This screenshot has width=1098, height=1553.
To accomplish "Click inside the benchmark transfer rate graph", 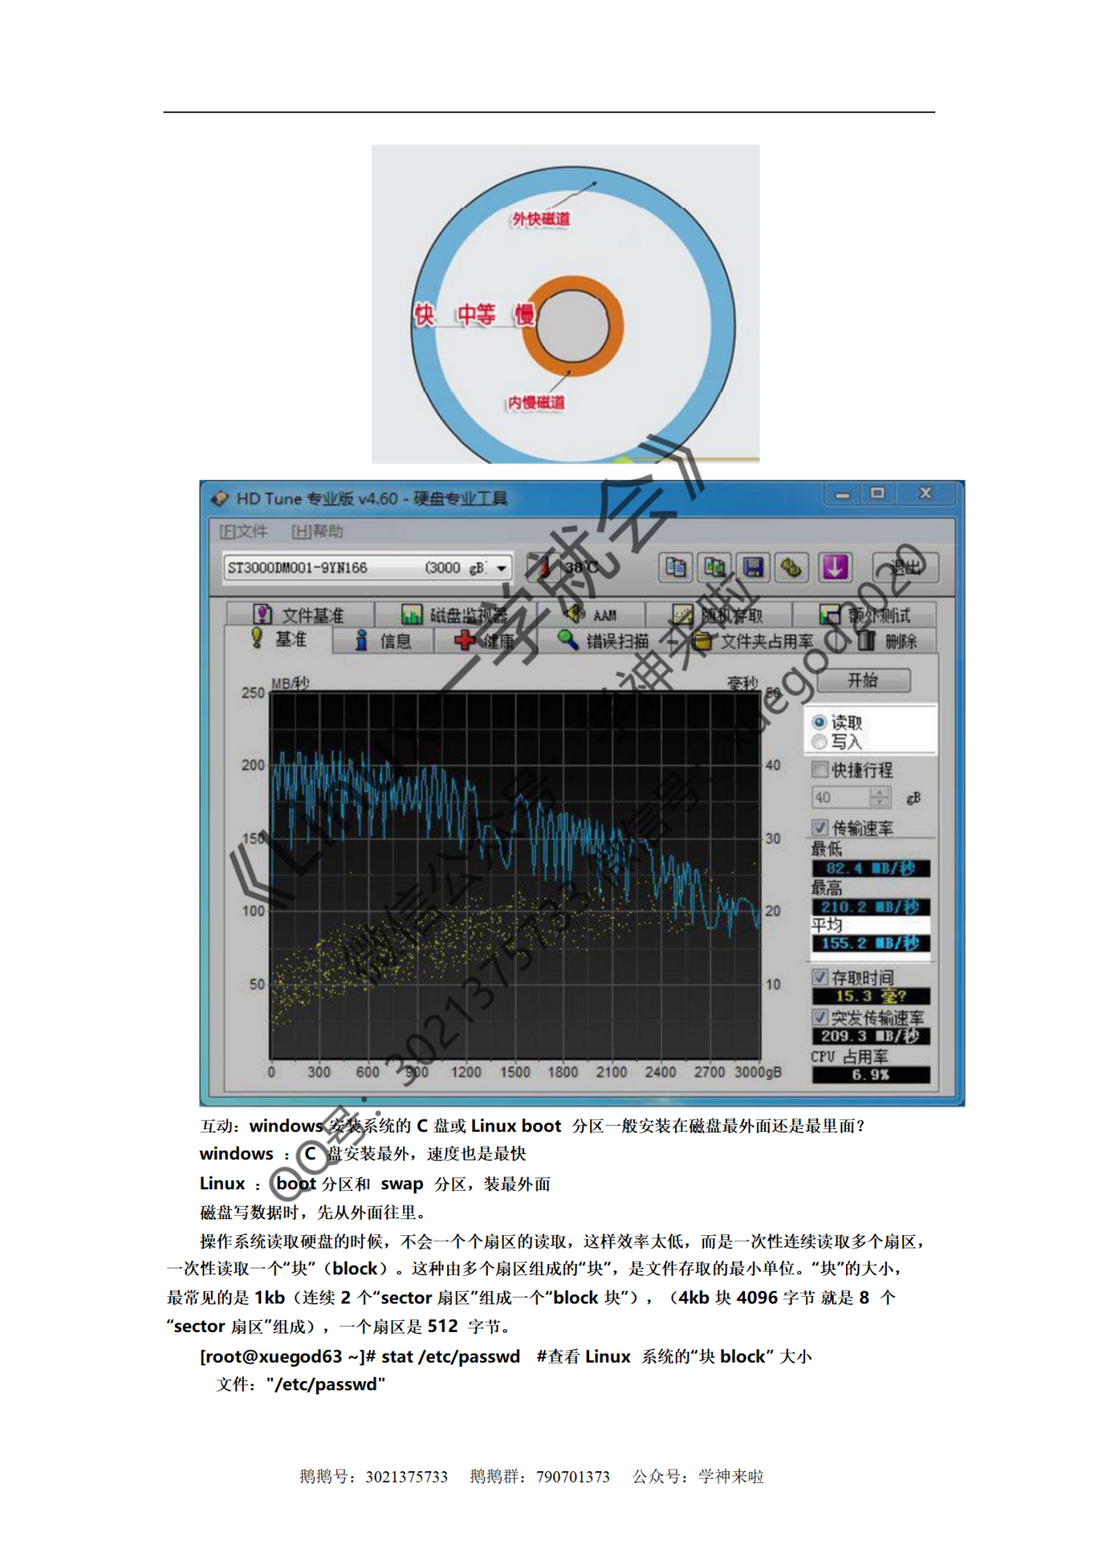I will 515,875.
